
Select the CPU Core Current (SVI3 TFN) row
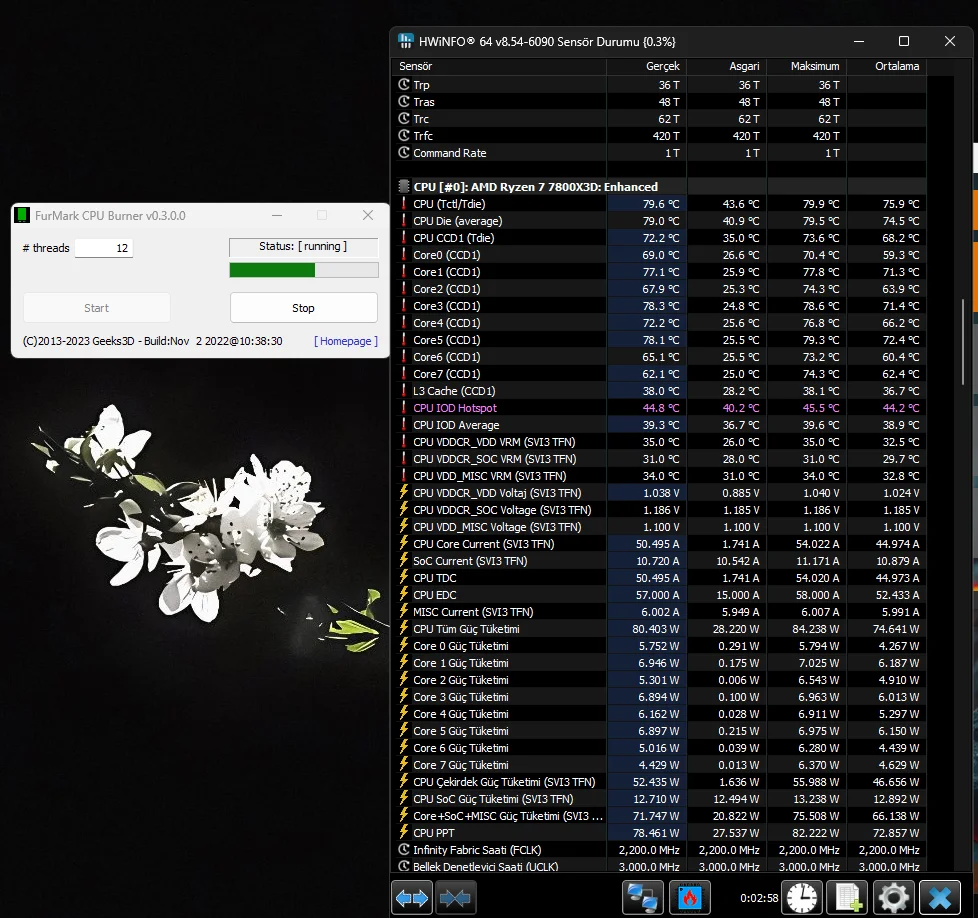pyautogui.click(x=660, y=544)
